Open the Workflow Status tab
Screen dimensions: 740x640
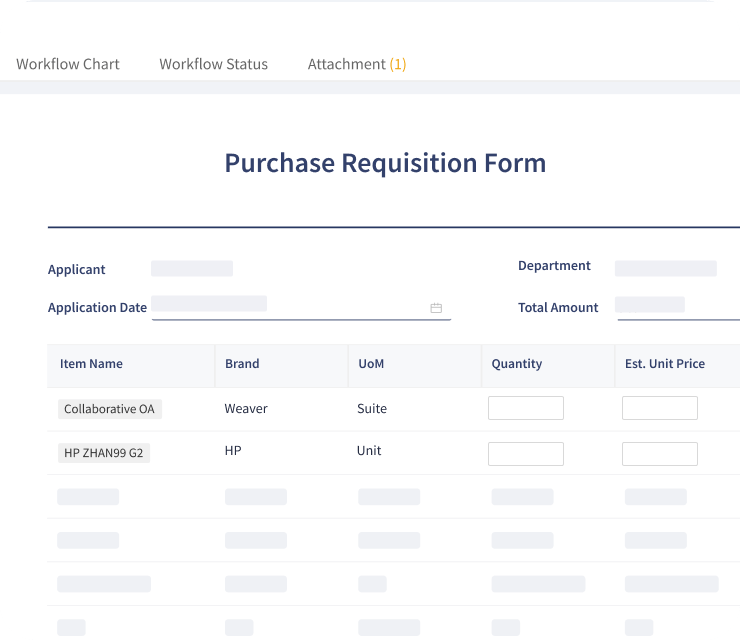pyautogui.click(x=213, y=64)
